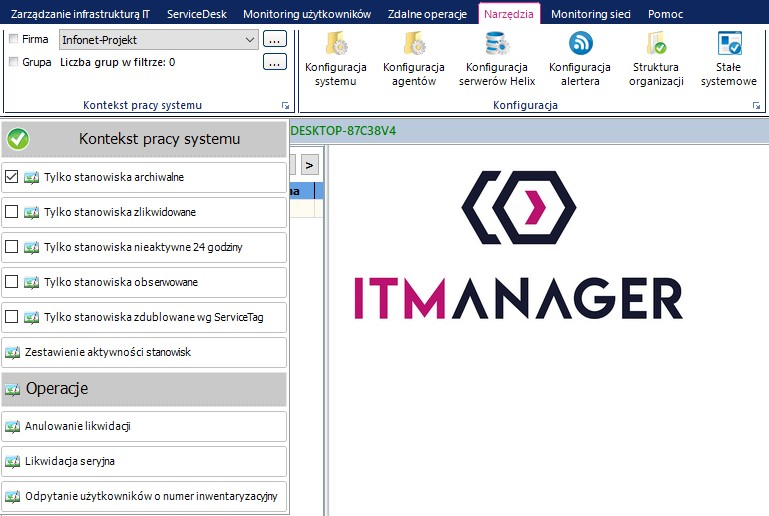Switch to ServiceDesk tab
769x516 pixels.
197,14
